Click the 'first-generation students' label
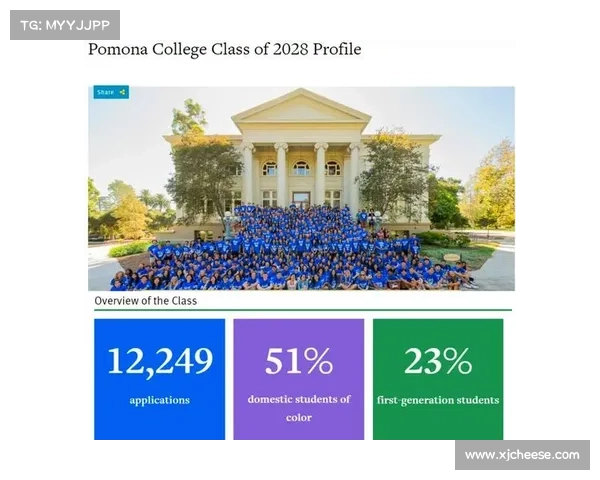 (438, 400)
